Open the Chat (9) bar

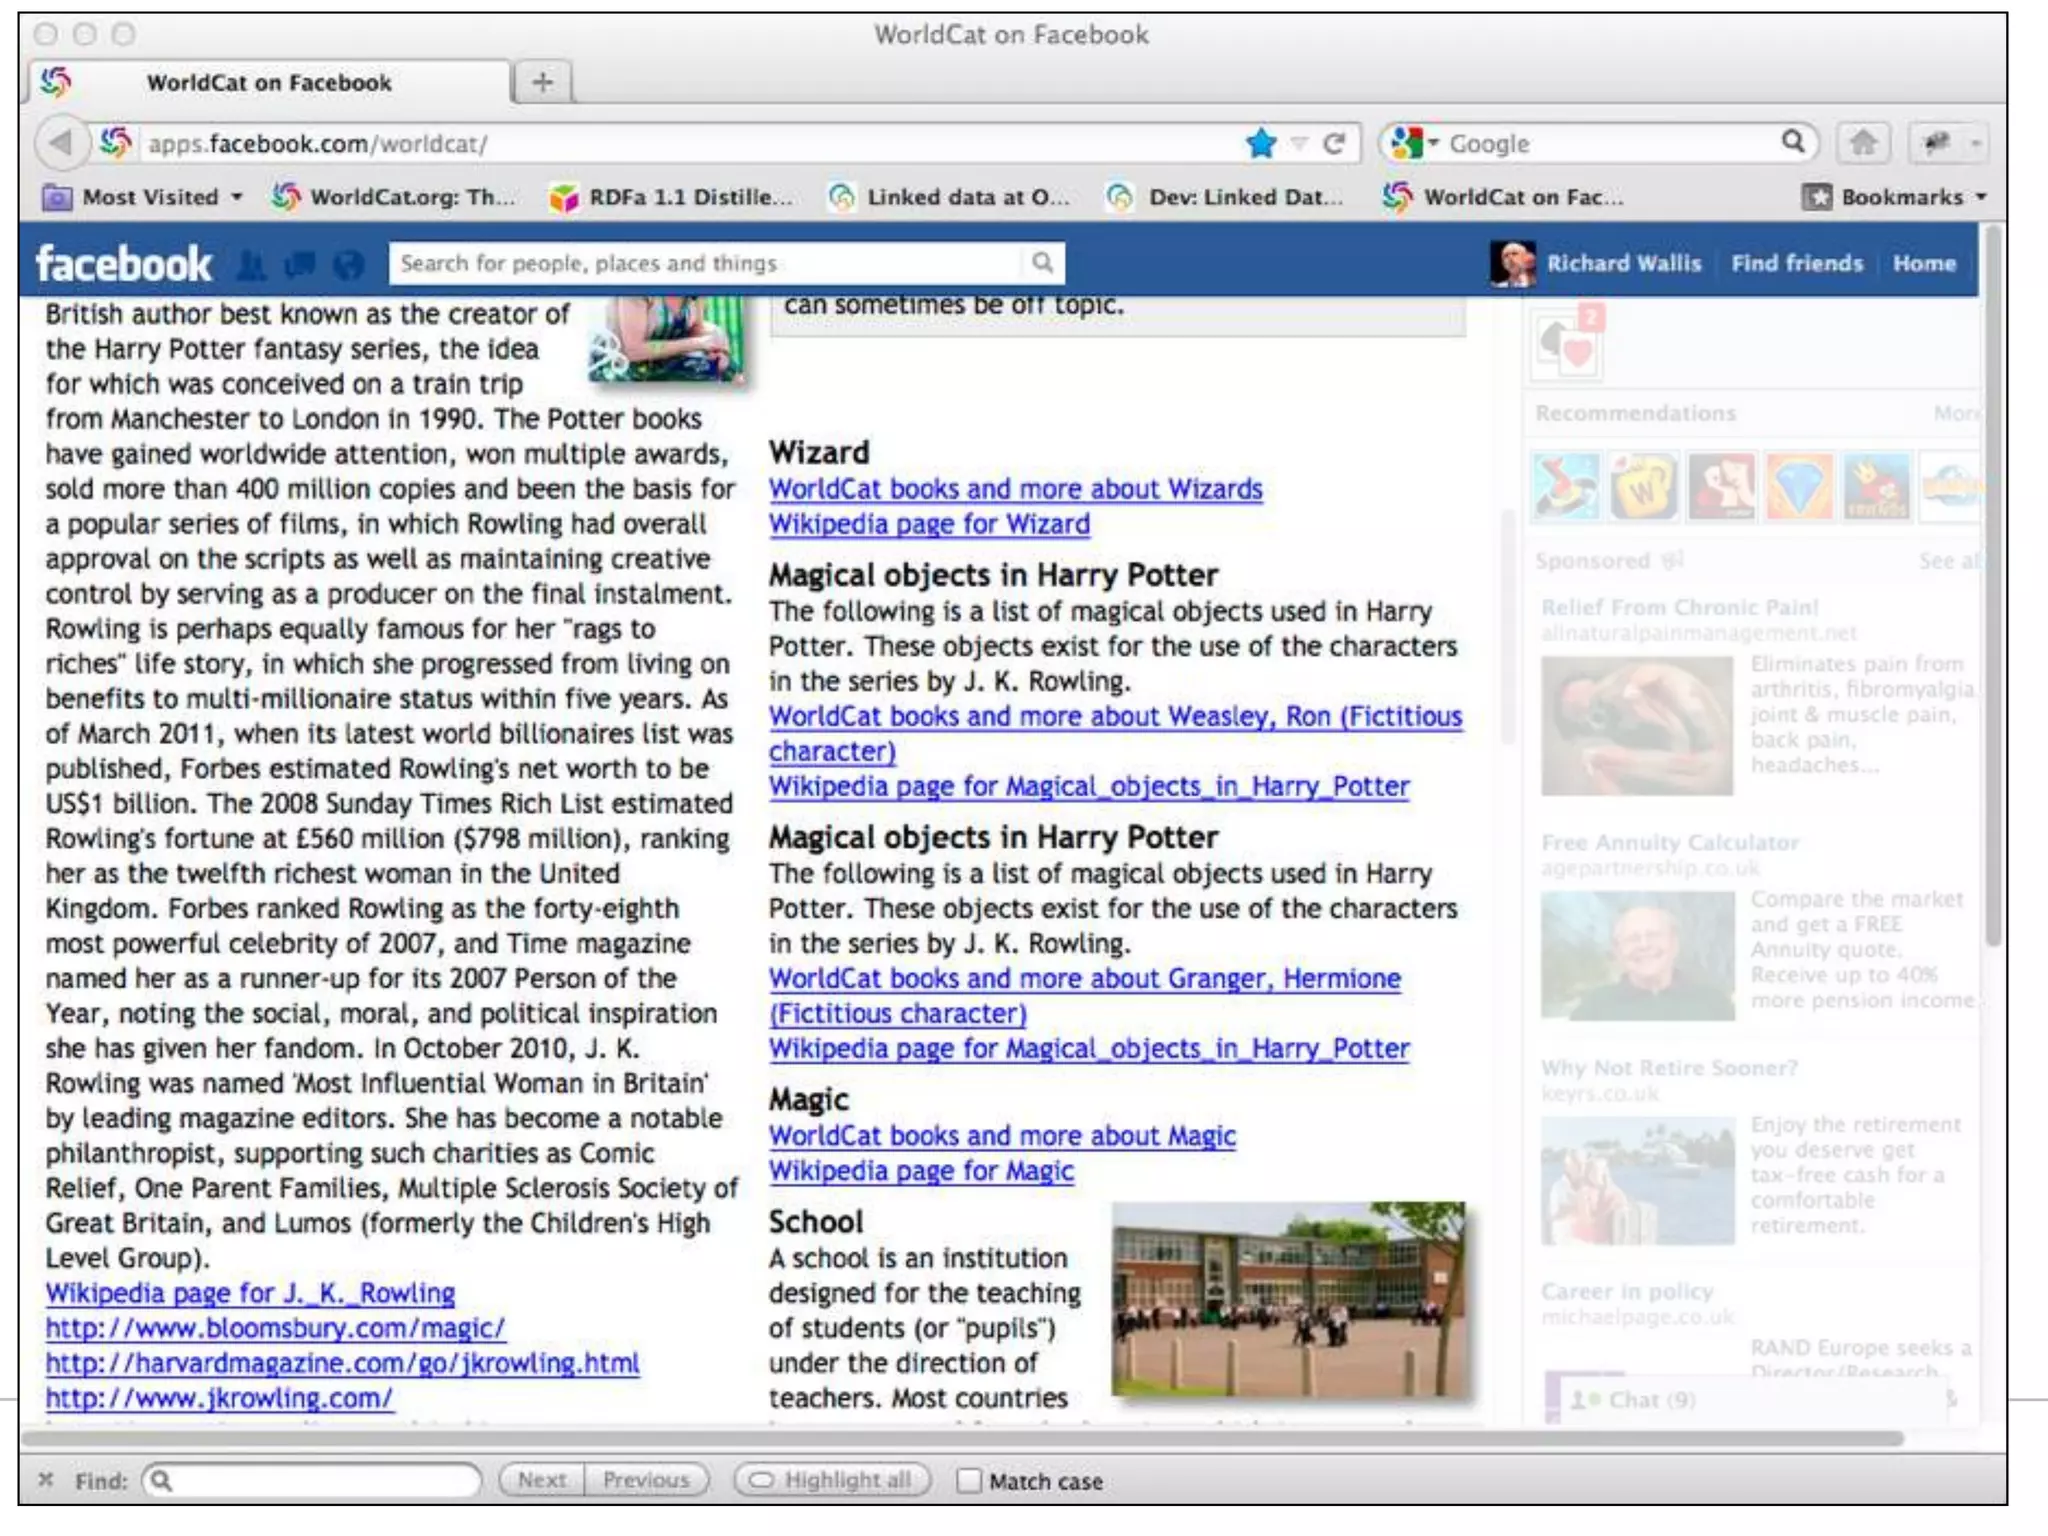[x=1750, y=1400]
